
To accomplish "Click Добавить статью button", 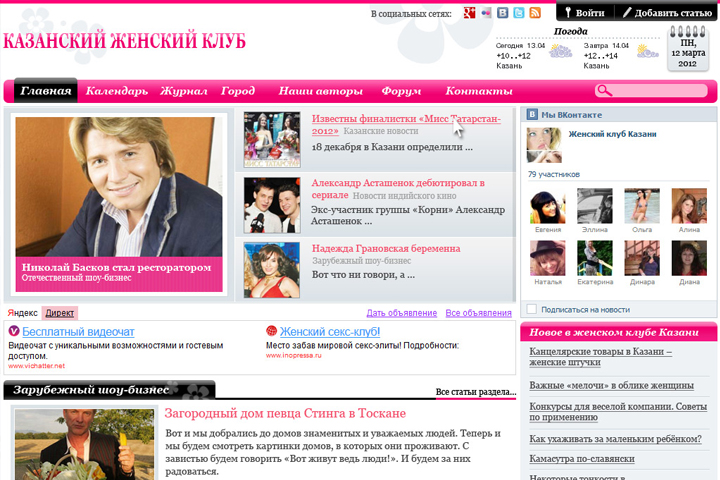I will click(667, 13).
